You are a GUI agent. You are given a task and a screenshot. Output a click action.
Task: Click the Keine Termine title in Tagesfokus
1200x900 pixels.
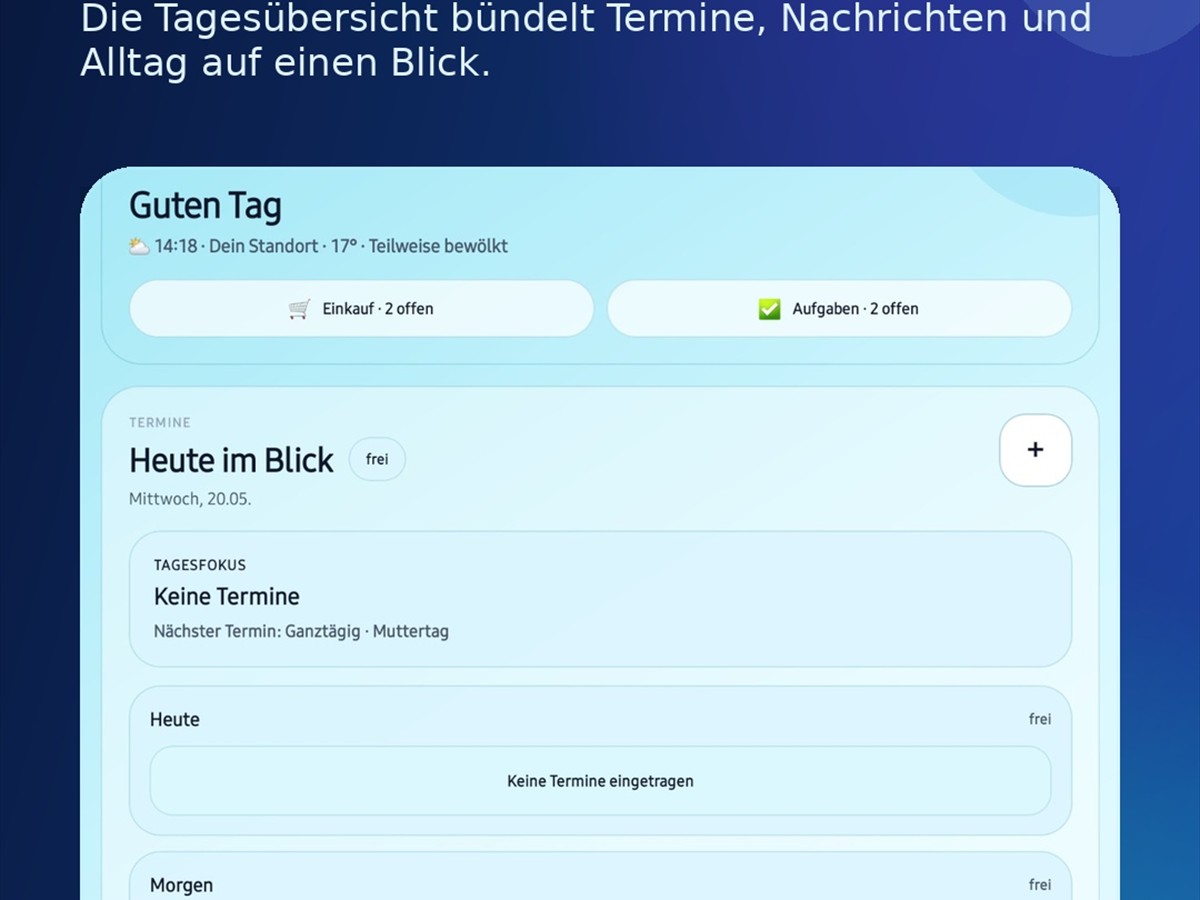pyautogui.click(x=227, y=597)
